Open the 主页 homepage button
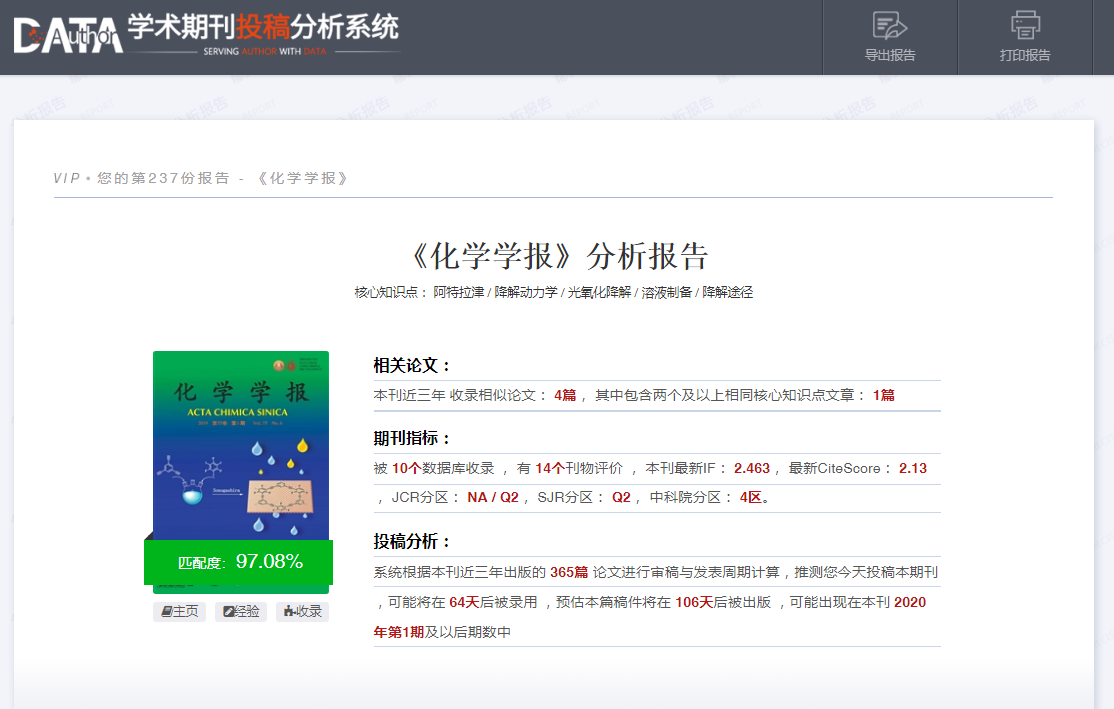1114x709 pixels. click(x=180, y=611)
